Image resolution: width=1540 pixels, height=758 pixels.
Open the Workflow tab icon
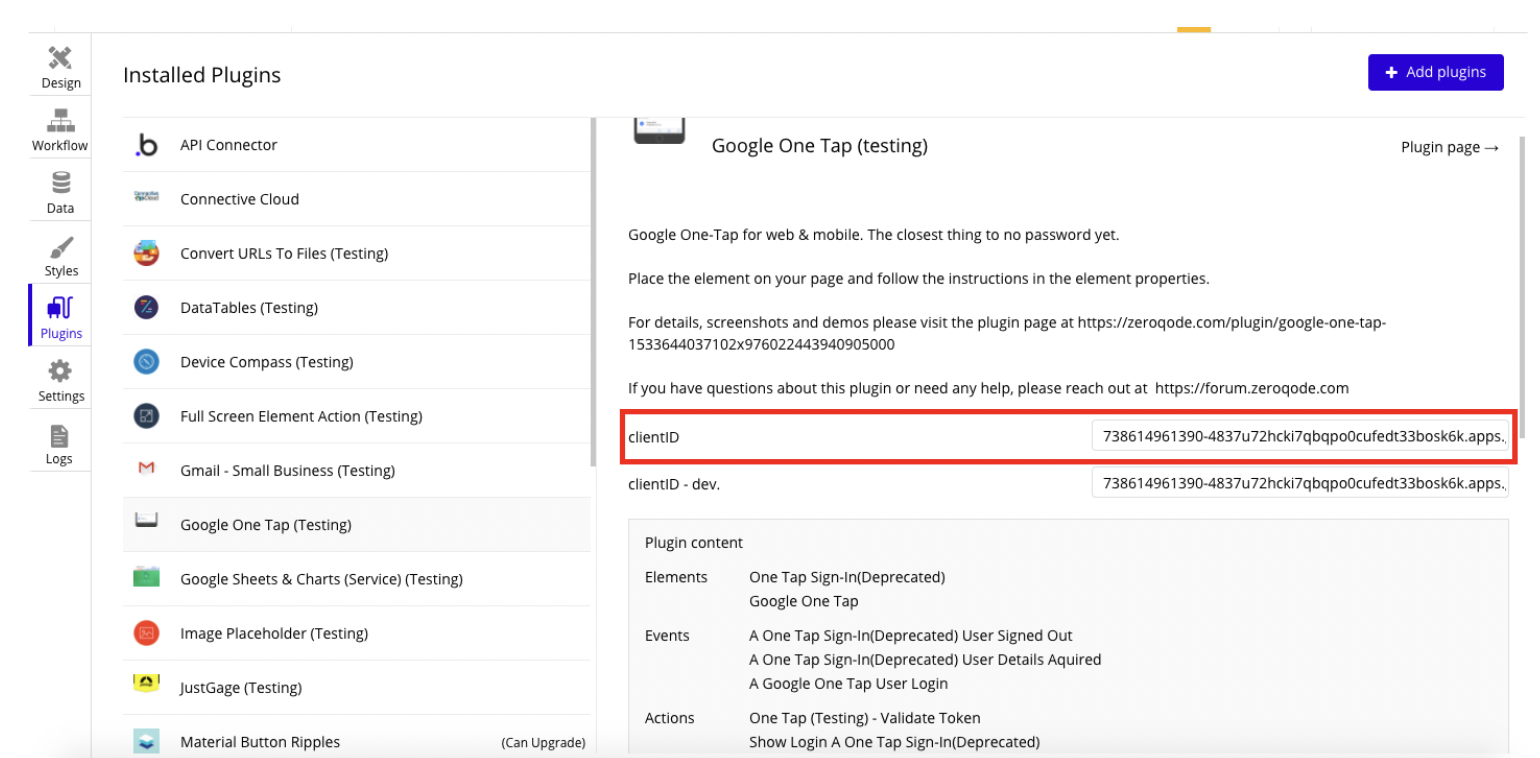tap(60, 121)
